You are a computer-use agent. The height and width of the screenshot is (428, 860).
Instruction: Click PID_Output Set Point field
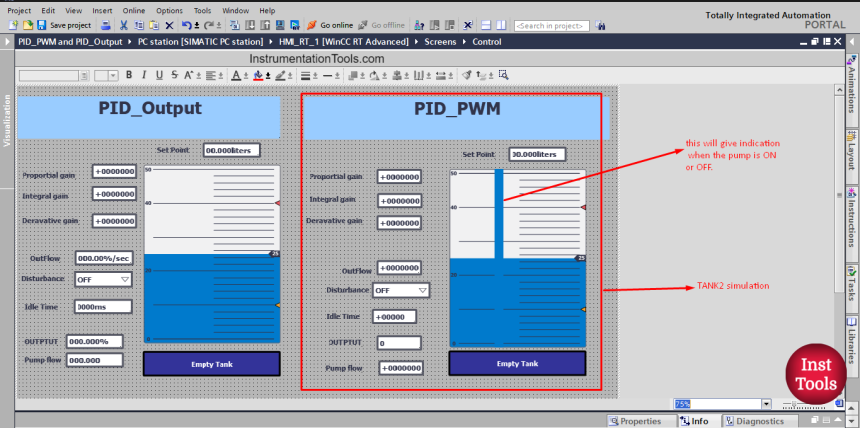231,150
